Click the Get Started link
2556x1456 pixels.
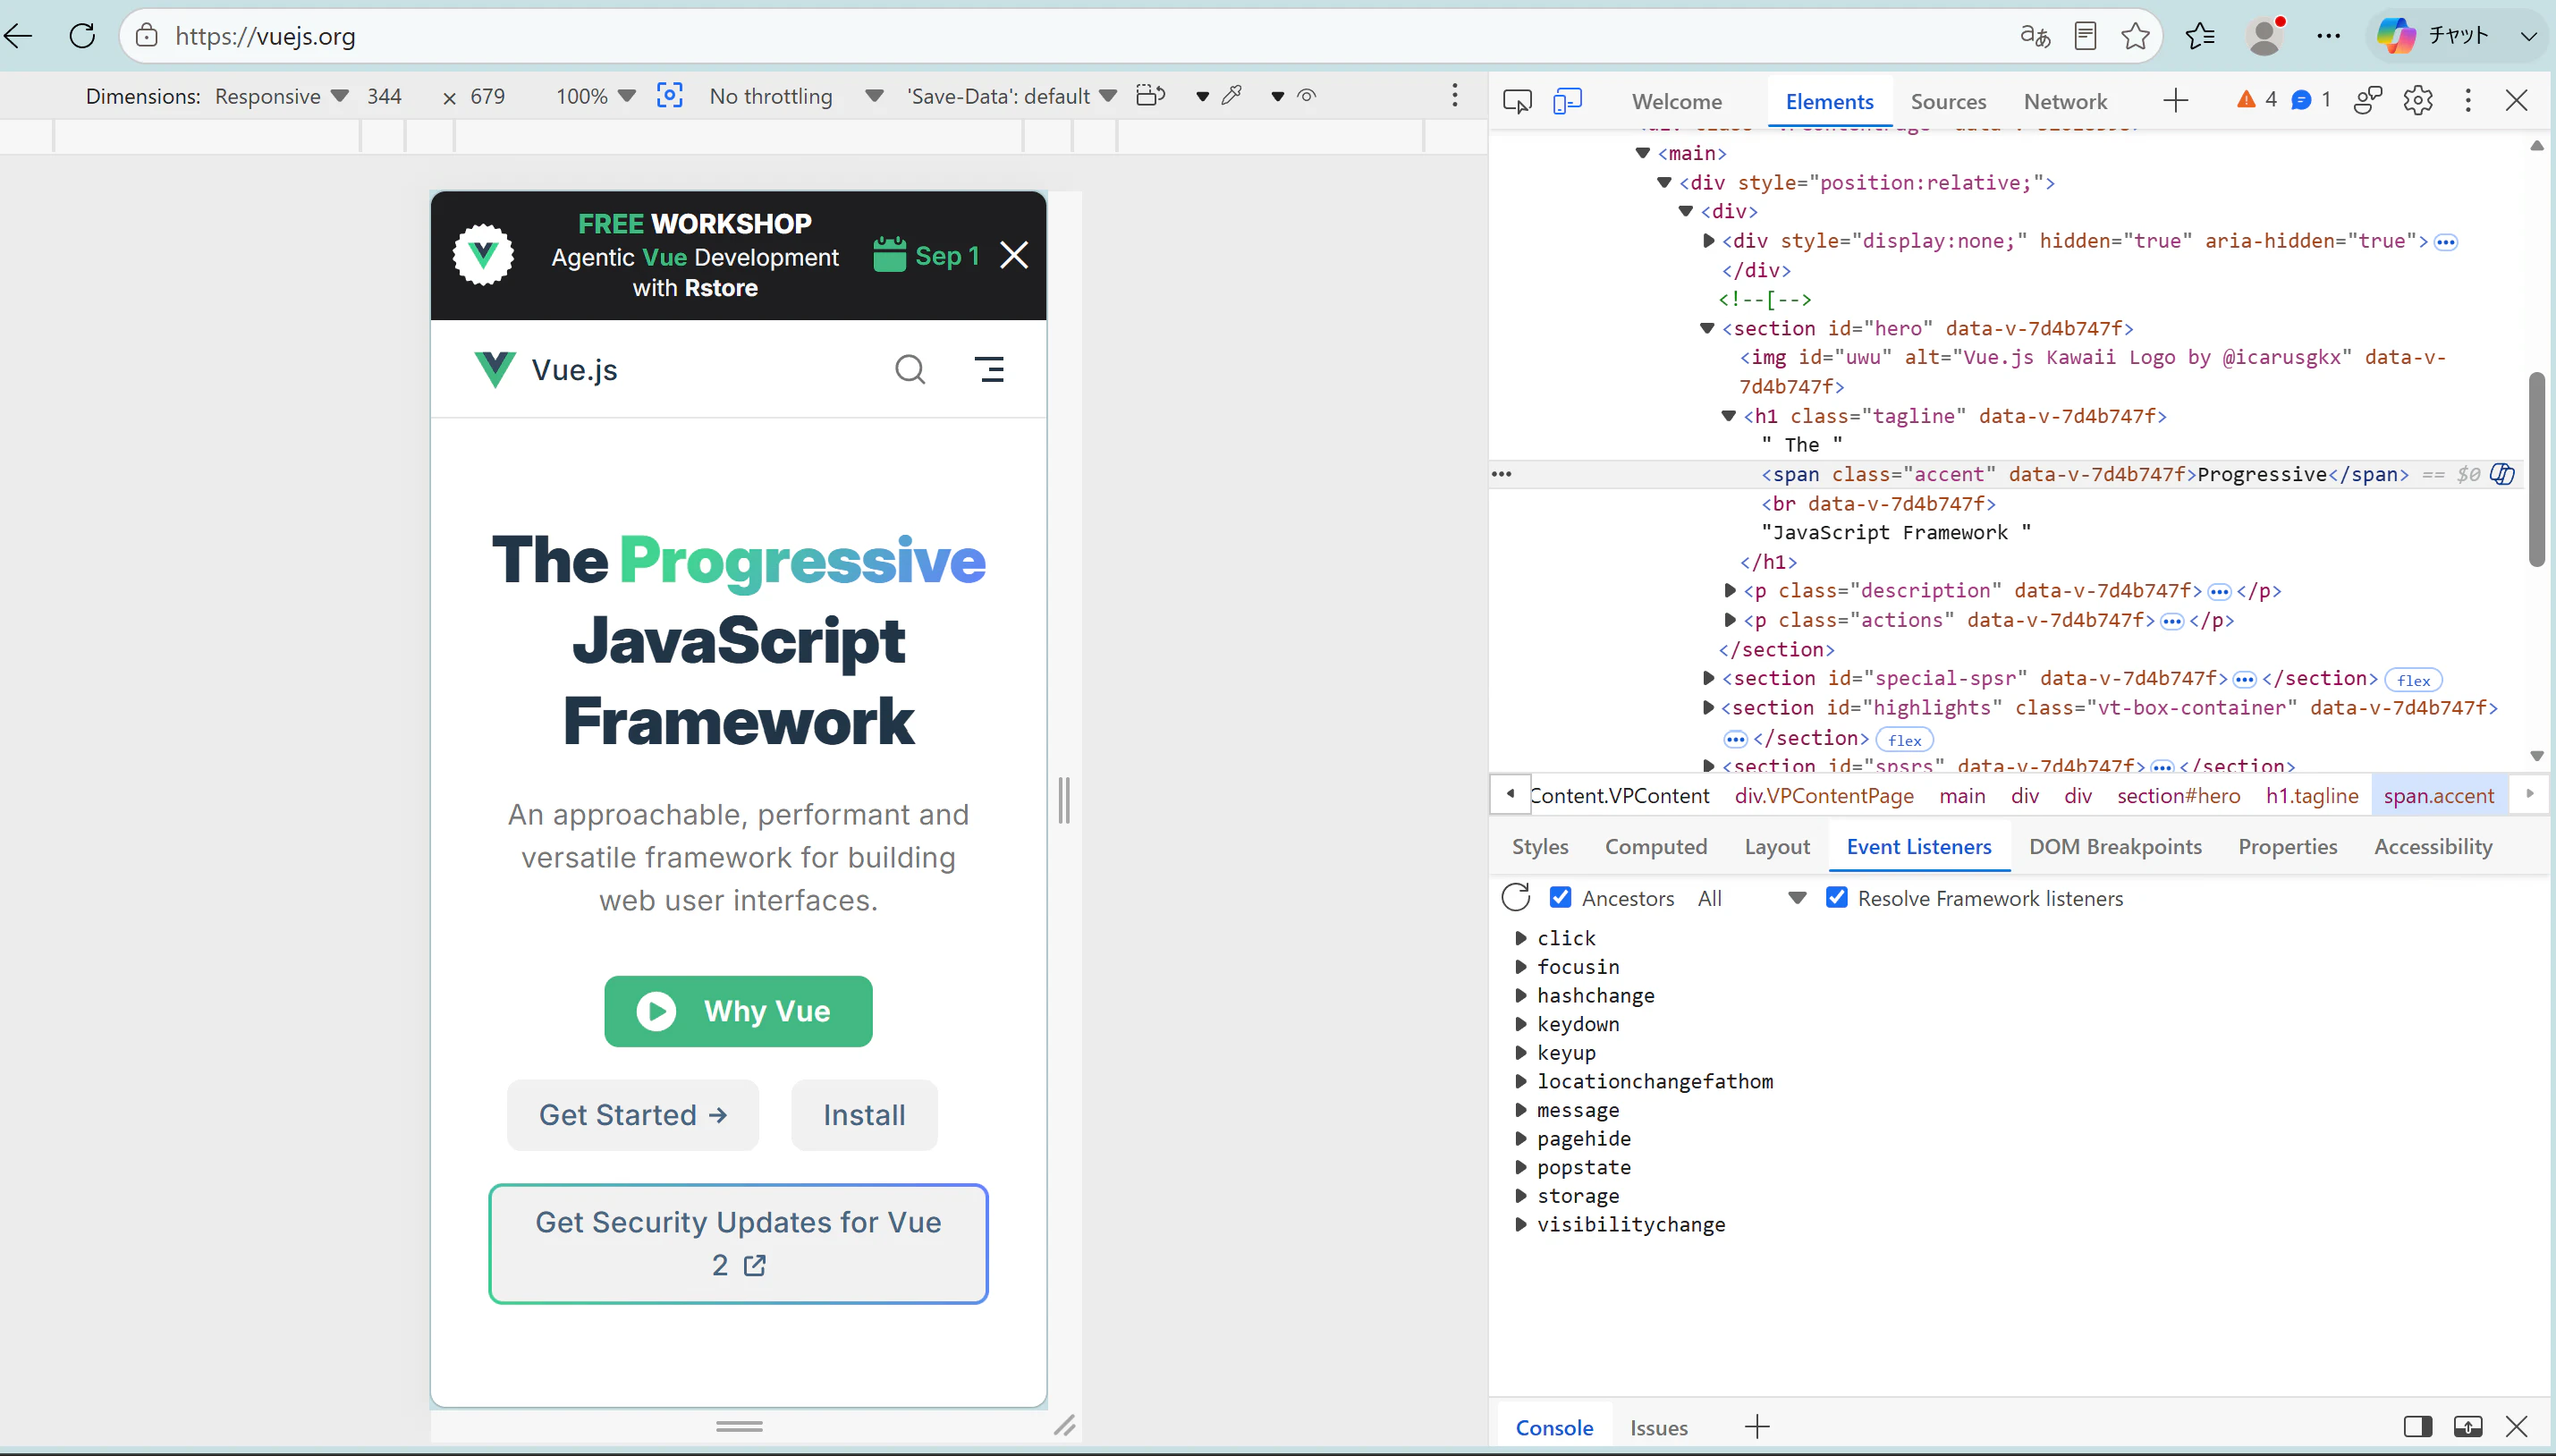tap(632, 1115)
